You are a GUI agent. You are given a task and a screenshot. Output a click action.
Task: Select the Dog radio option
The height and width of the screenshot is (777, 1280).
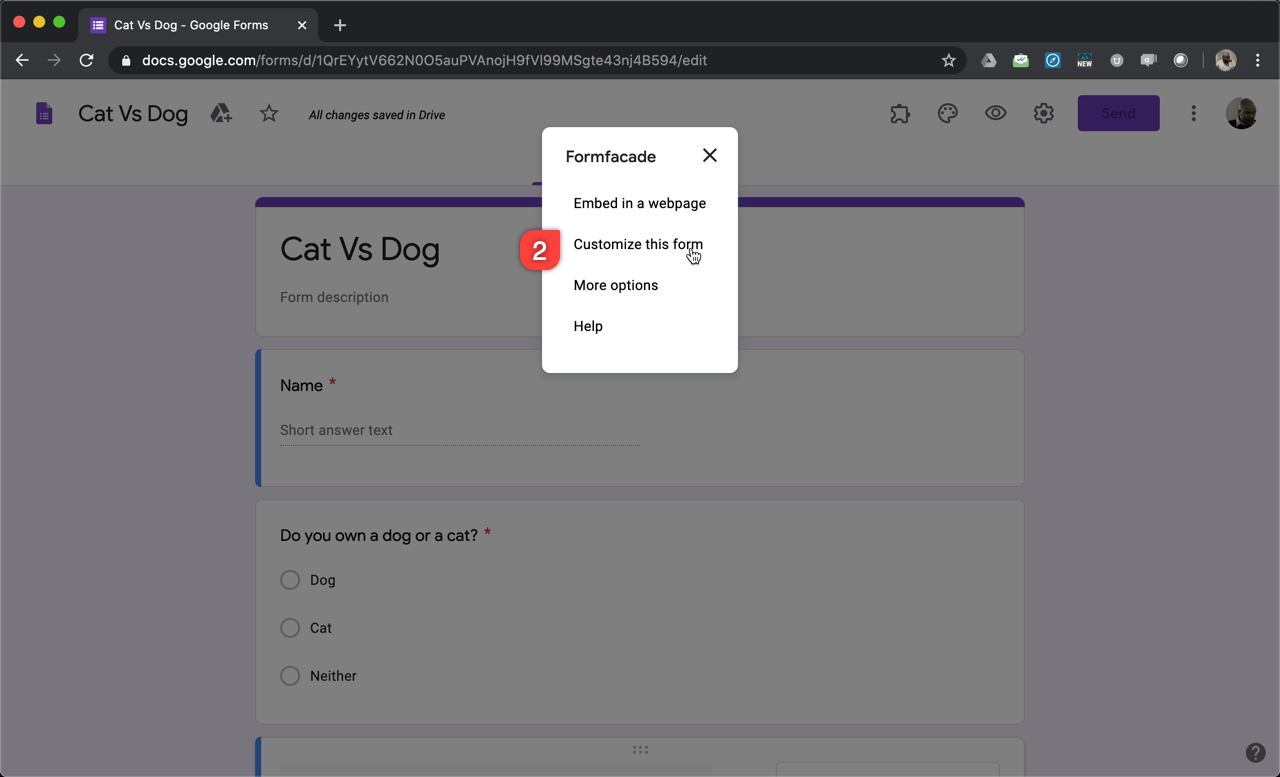[x=290, y=580]
